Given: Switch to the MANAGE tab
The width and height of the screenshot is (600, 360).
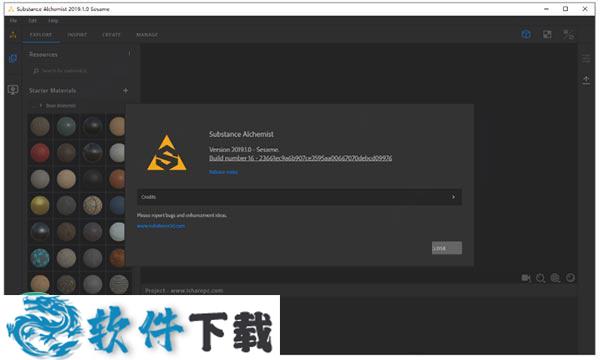Looking at the screenshot, I should [147, 35].
